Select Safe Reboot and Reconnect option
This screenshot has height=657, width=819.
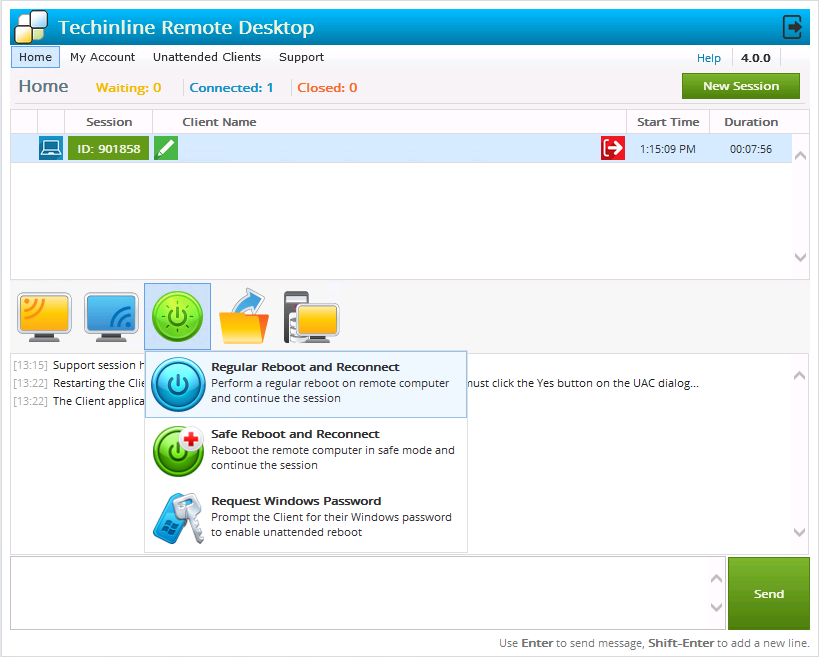coord(306,450)
